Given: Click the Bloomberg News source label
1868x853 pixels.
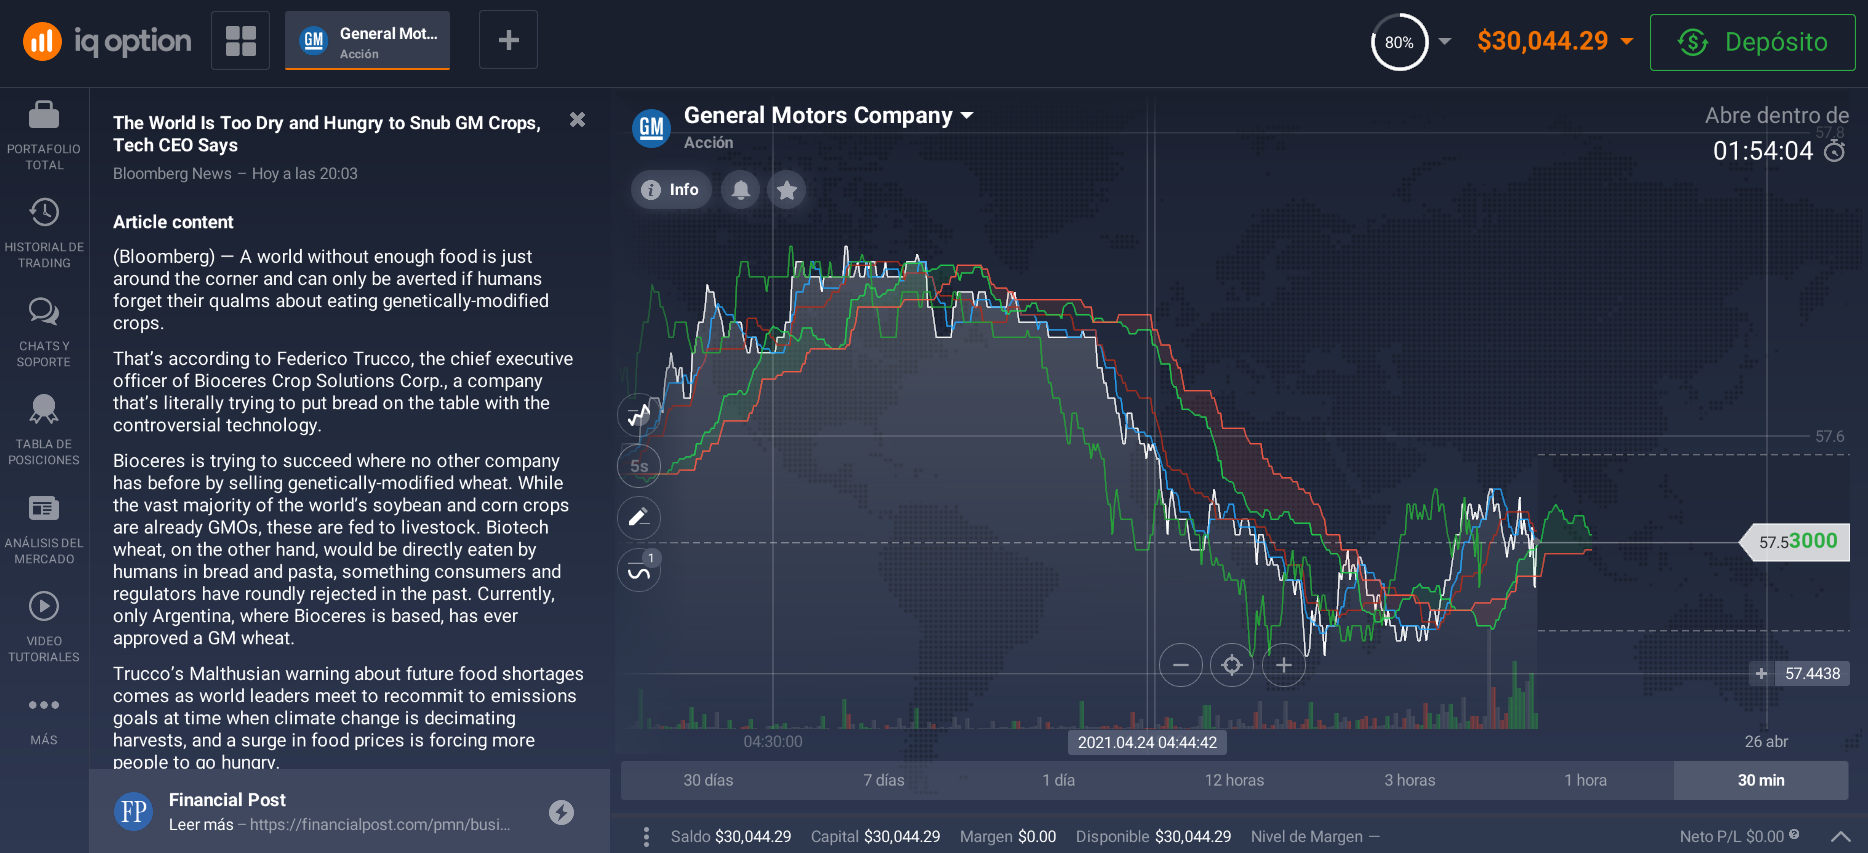Looking at the screenshot, I should pos(172,174).
